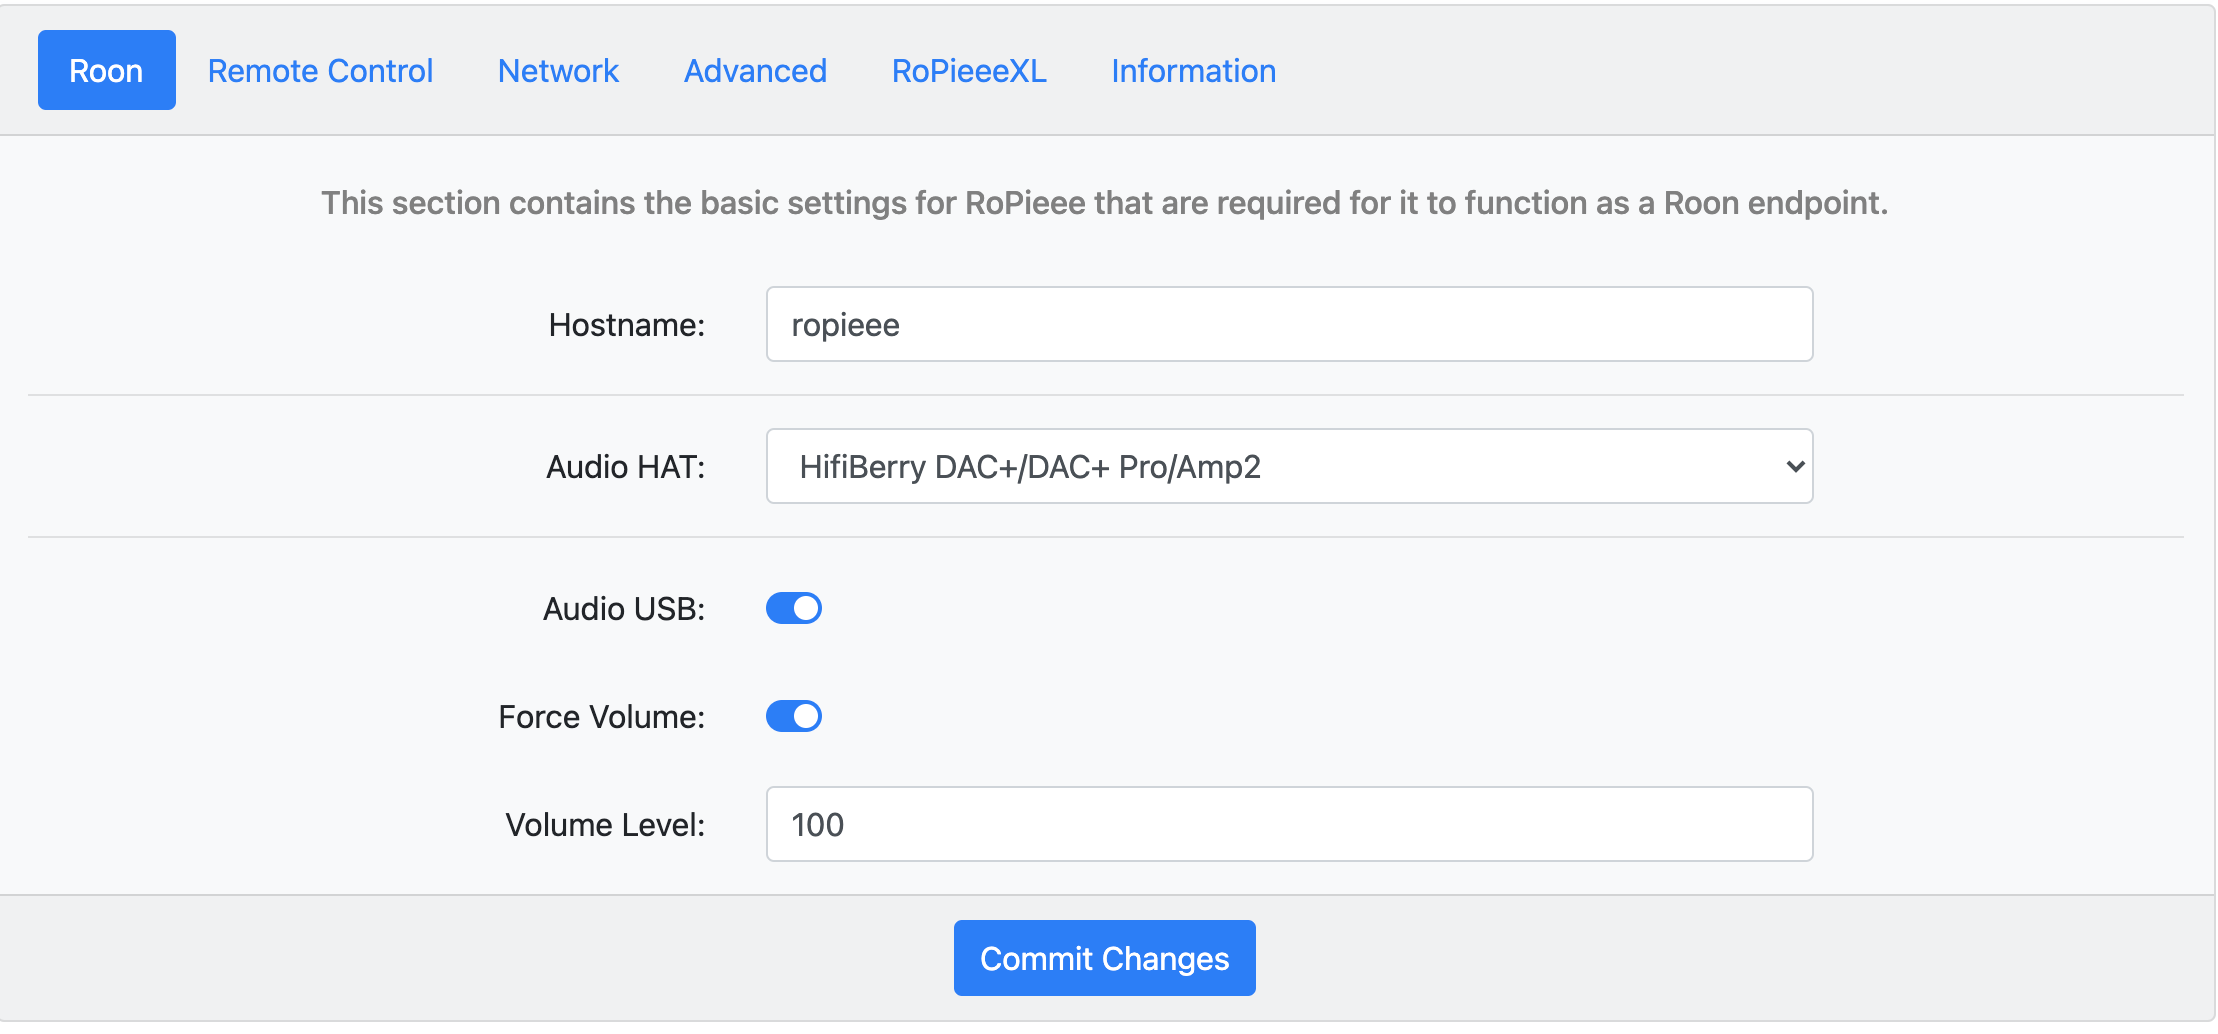
Task: Select the Roon tab
Action: 107,70
